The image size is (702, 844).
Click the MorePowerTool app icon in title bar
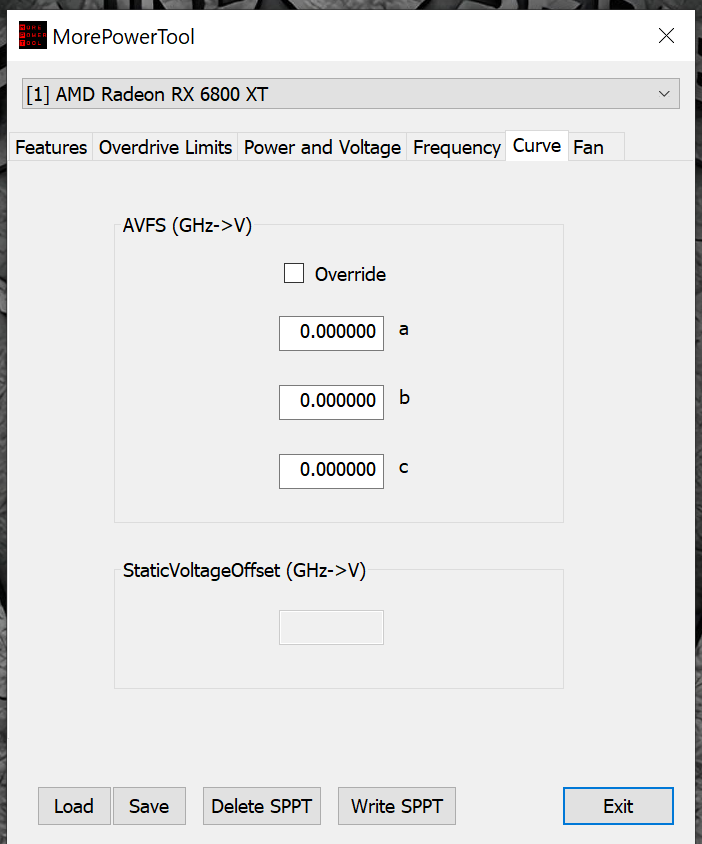33,36
